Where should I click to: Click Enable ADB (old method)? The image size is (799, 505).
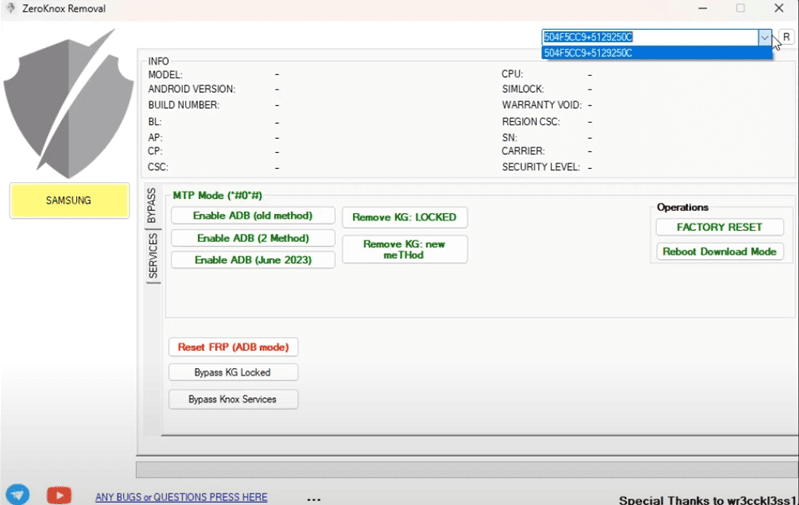click(252, 216)
